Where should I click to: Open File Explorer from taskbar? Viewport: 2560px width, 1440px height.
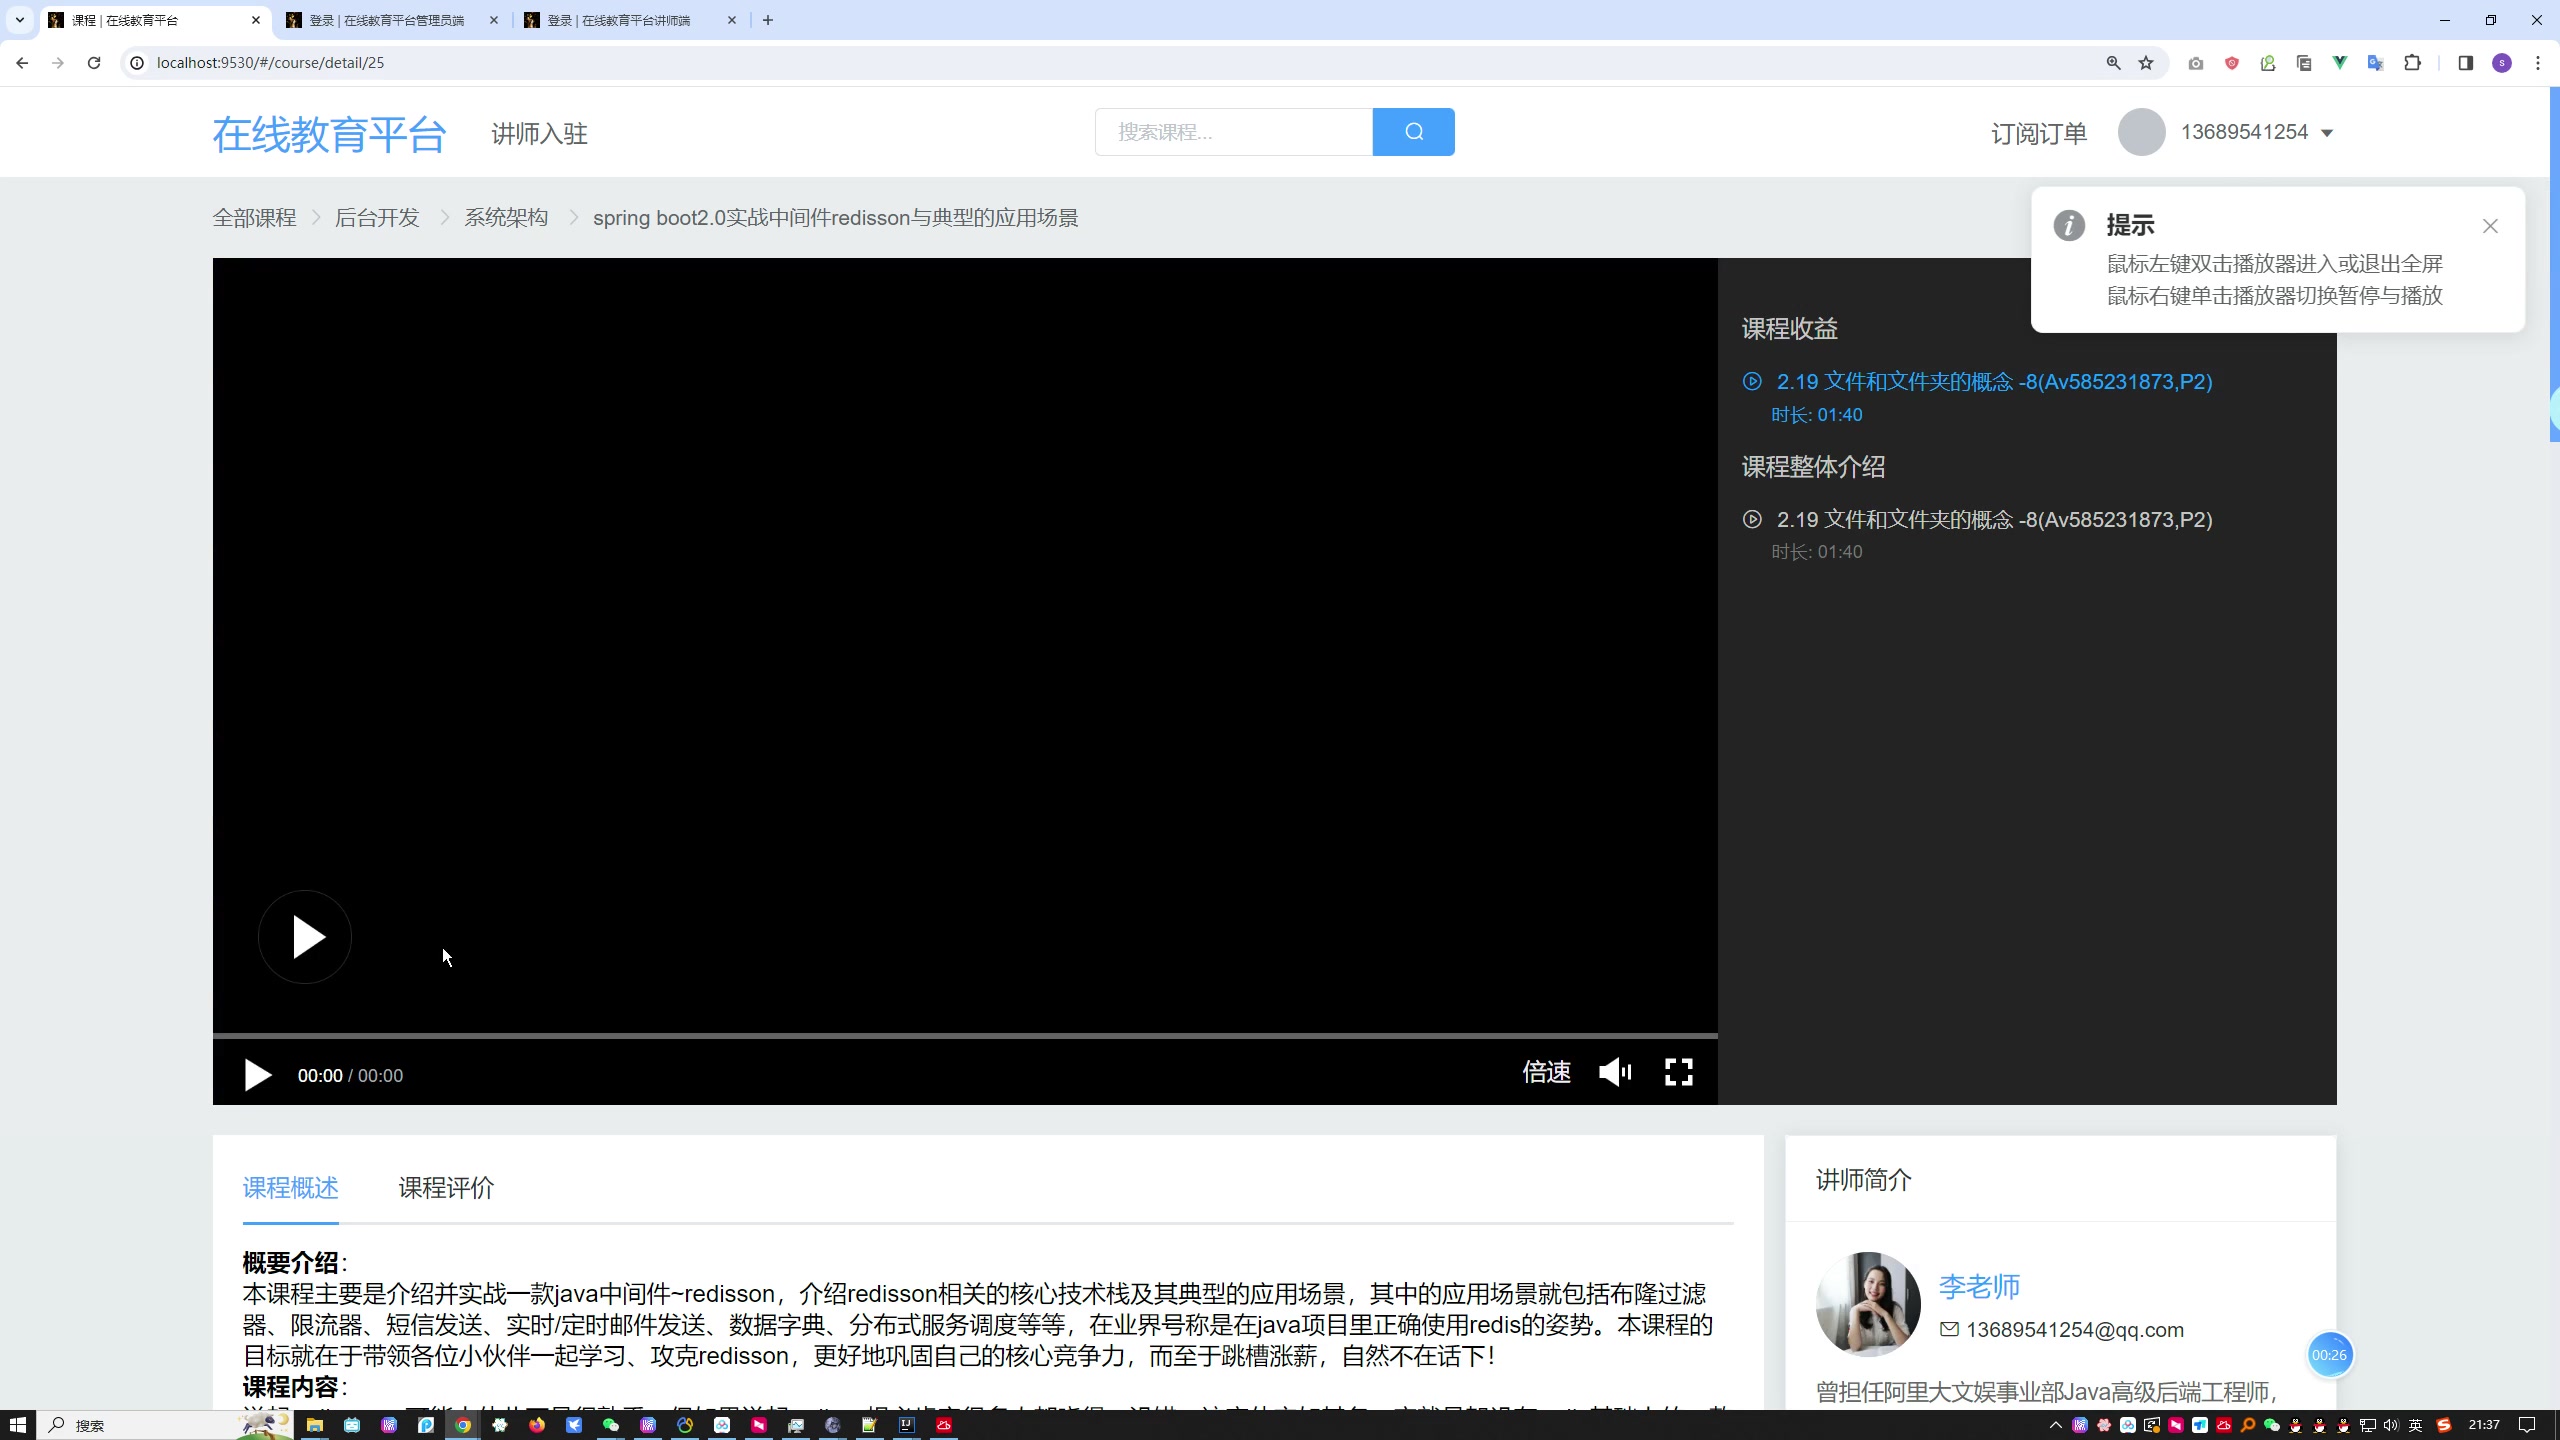point(314,1425)
